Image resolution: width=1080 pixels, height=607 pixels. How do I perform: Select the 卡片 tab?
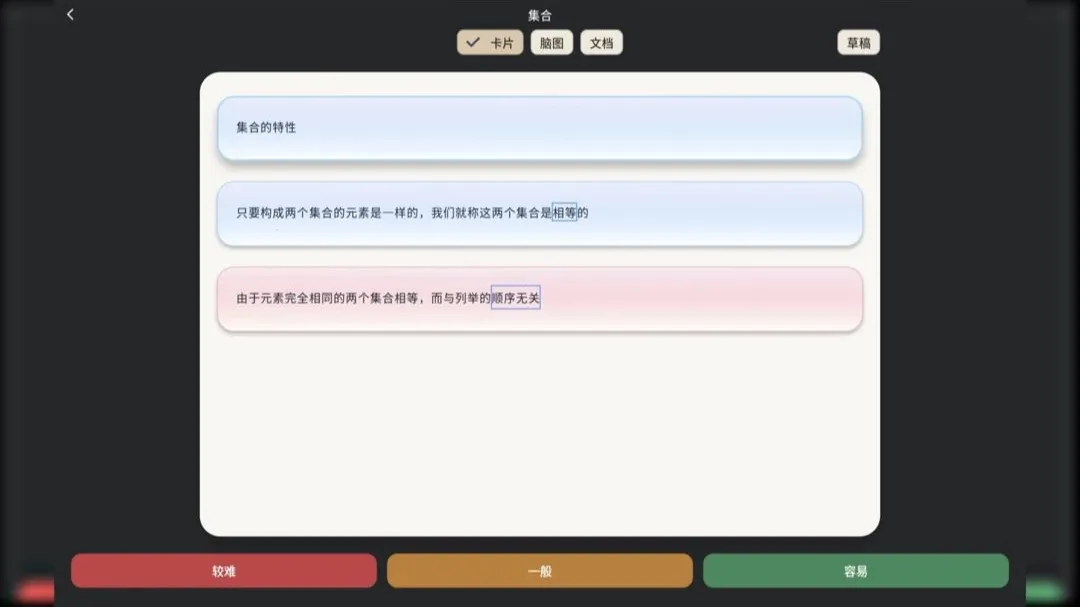(490, 43)
